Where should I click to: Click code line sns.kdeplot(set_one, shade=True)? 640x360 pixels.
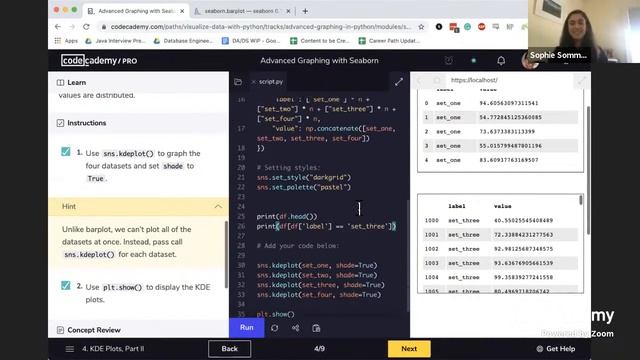(317, 266)
